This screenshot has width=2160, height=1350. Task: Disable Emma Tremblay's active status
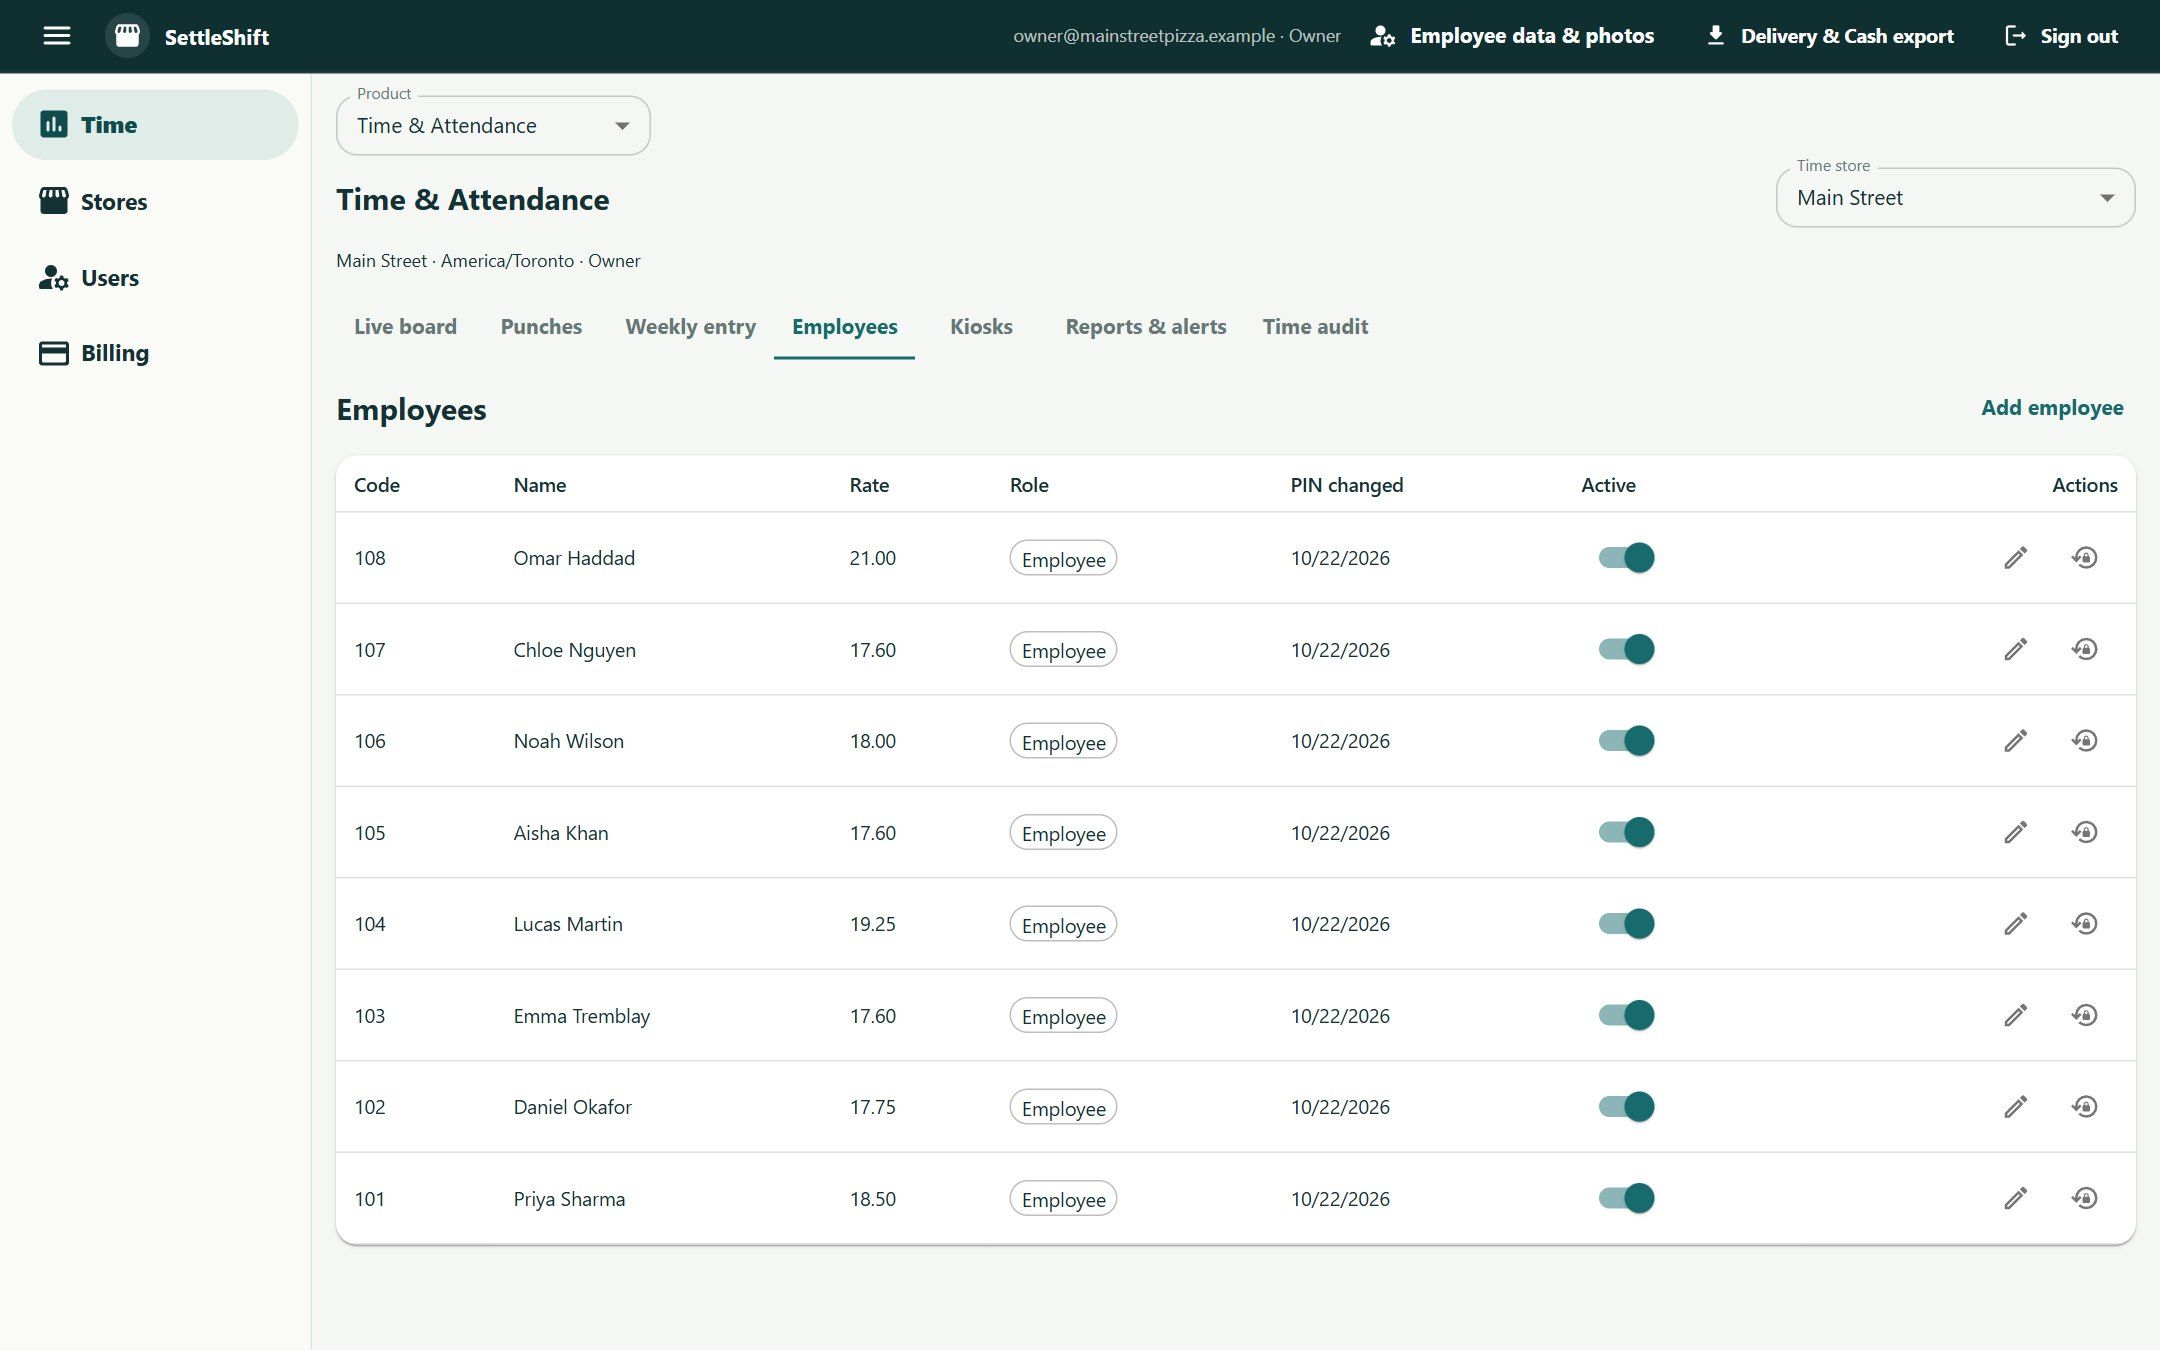pos(1626,1015)
